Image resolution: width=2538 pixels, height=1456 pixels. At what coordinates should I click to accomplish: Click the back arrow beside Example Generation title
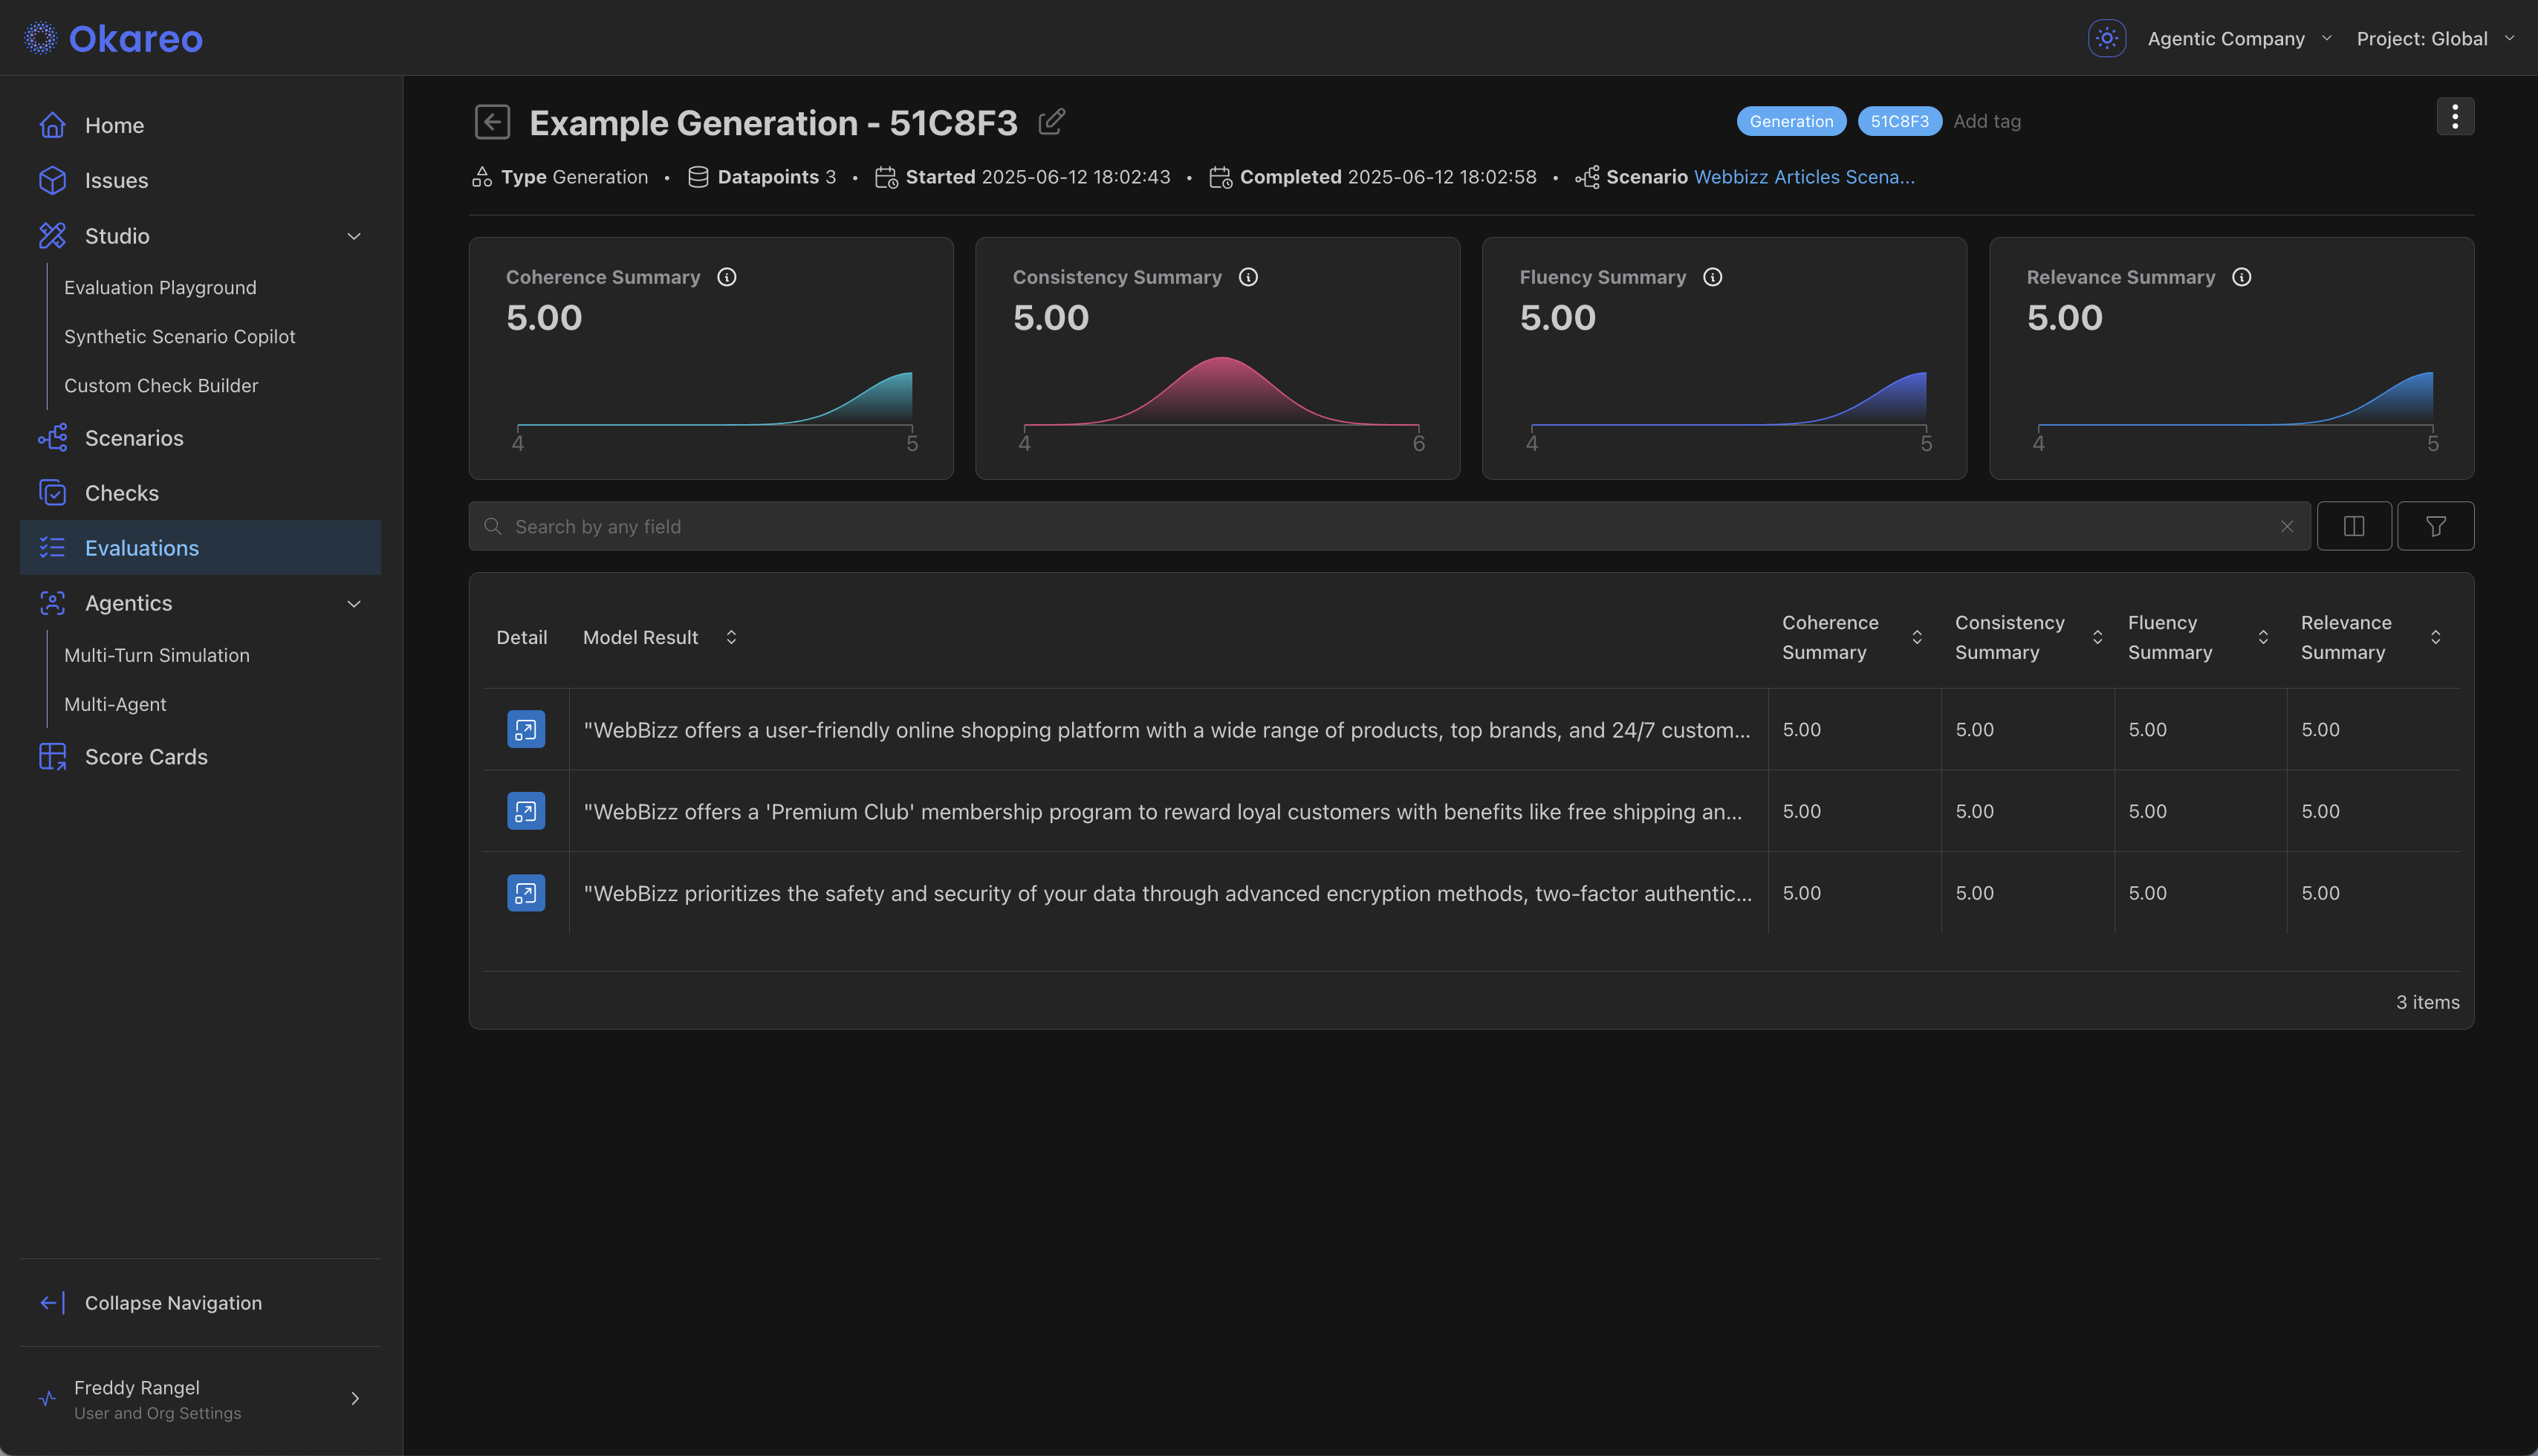point(492,122)
